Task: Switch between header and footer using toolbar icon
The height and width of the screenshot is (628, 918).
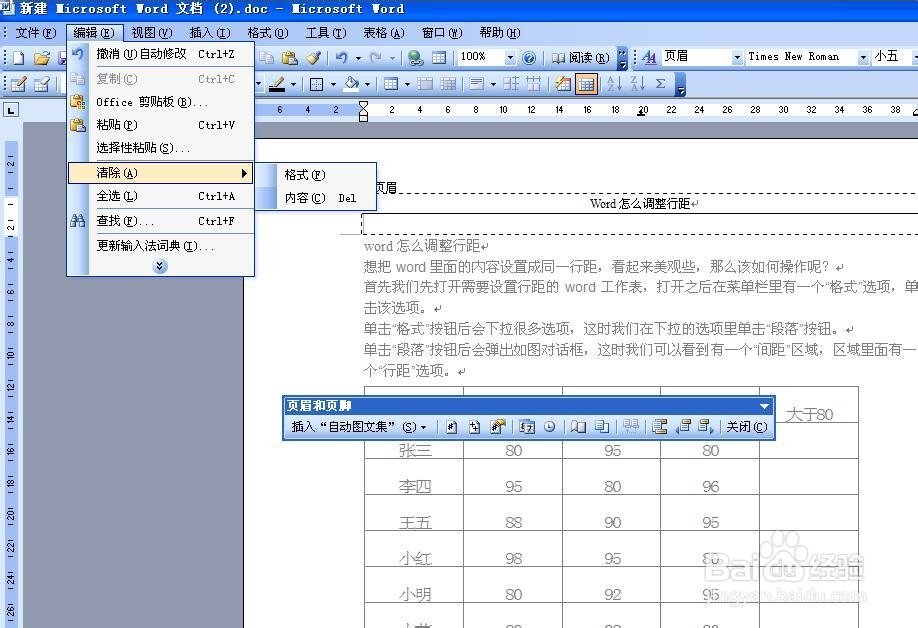Action: (659, 427)
